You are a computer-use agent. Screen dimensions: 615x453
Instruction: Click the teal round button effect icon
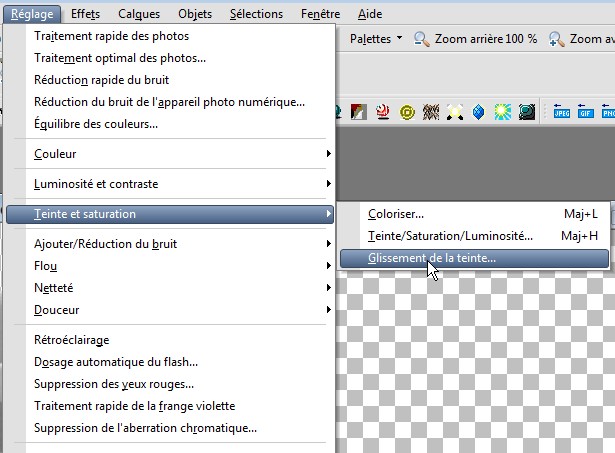click(527, 111)
